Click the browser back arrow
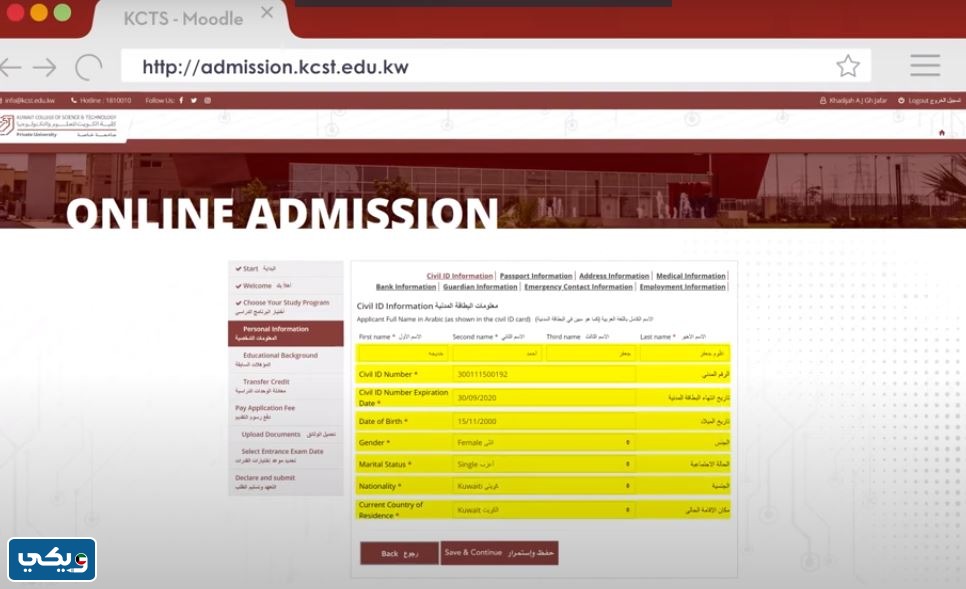This screenshot has height=589, width=966. [11, 67]
